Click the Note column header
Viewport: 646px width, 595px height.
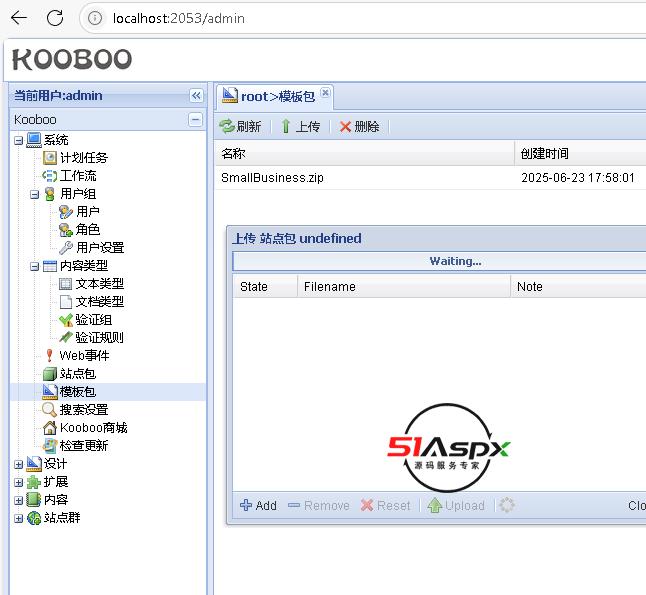[578, 286]
